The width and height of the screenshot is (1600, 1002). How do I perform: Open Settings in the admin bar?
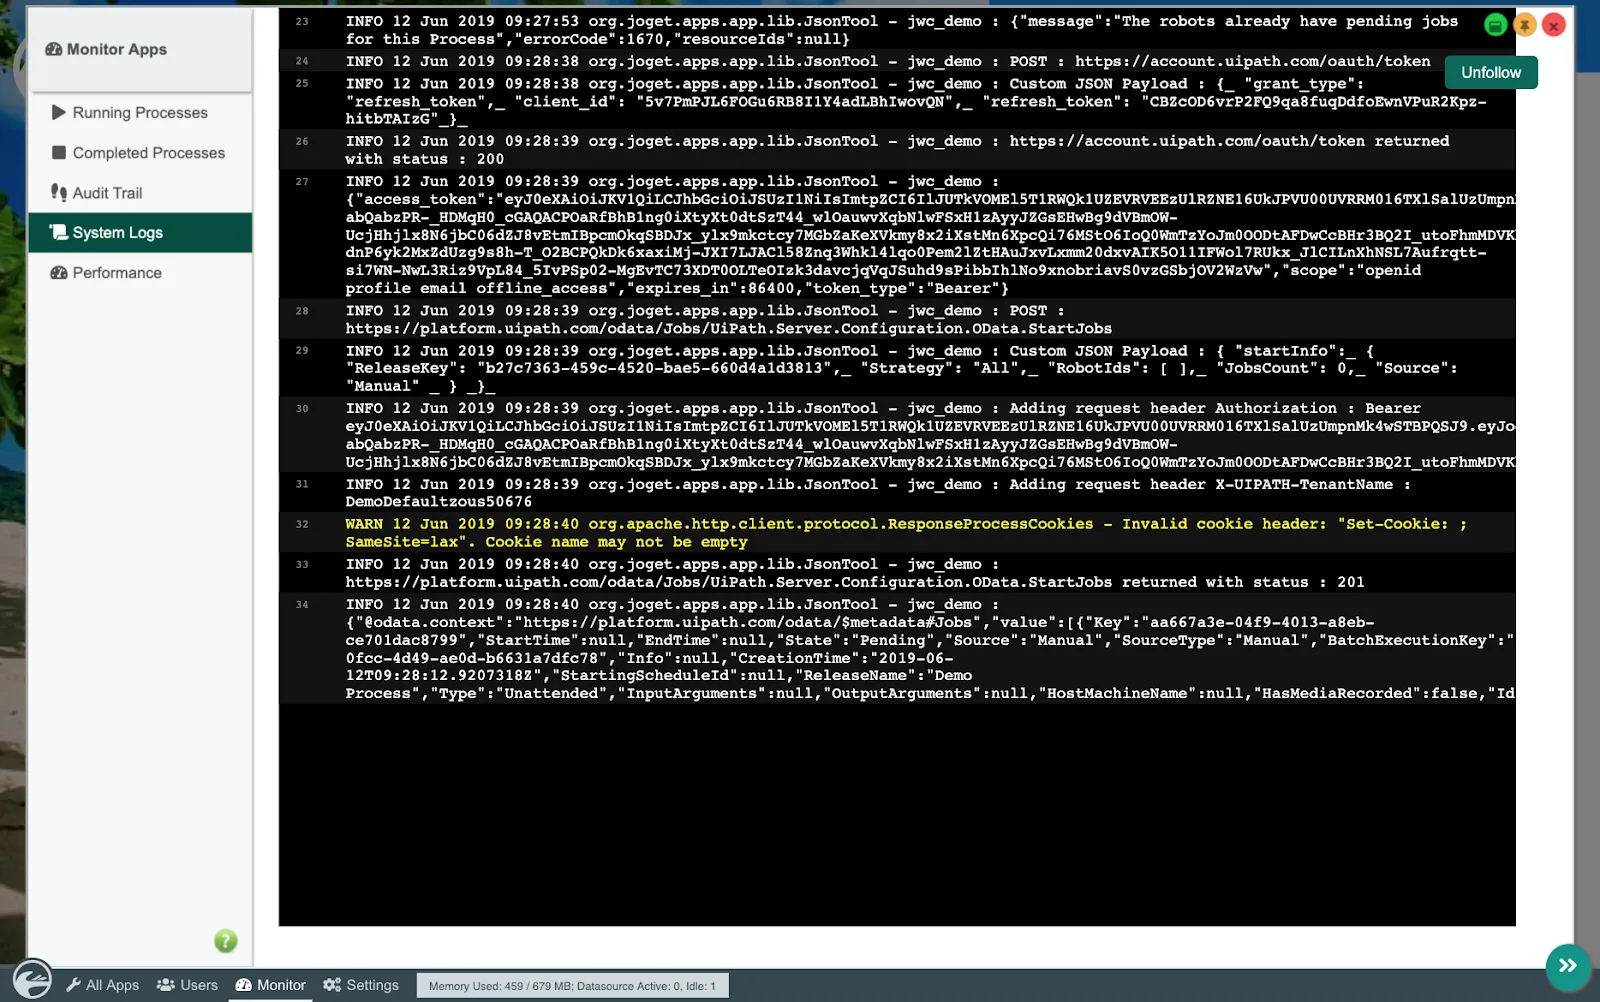tap(361, 985)
